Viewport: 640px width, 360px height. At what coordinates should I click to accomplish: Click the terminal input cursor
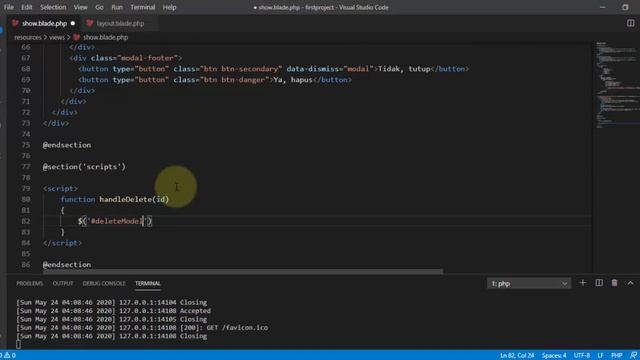18,344
